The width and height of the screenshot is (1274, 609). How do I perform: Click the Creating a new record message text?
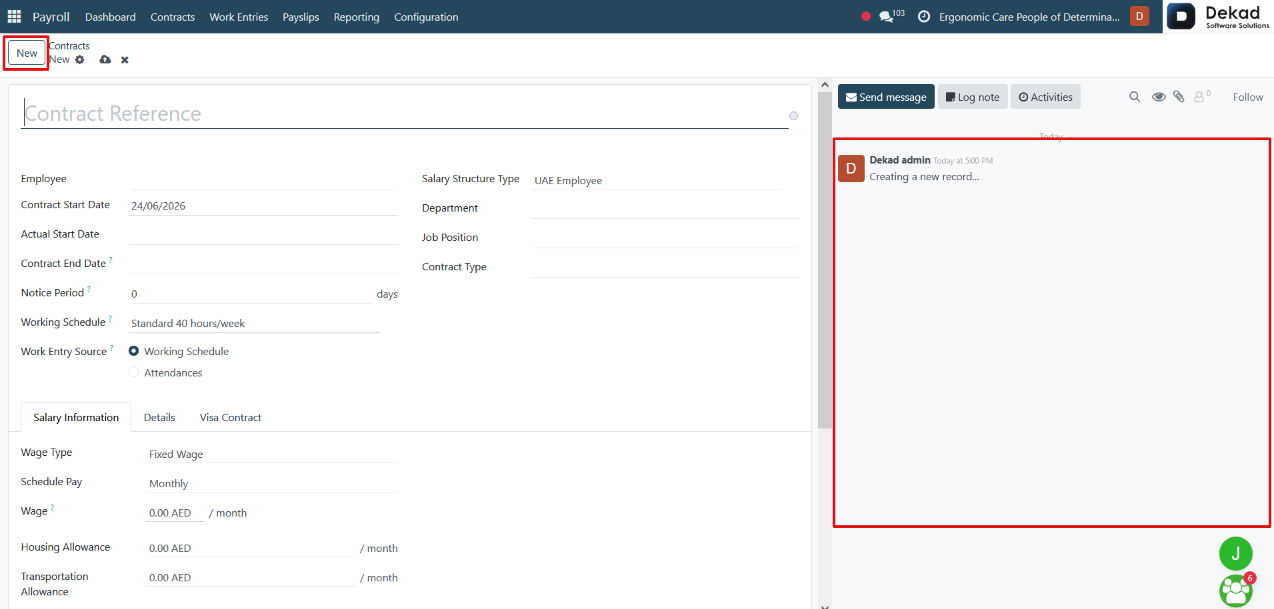click(924, 177)
